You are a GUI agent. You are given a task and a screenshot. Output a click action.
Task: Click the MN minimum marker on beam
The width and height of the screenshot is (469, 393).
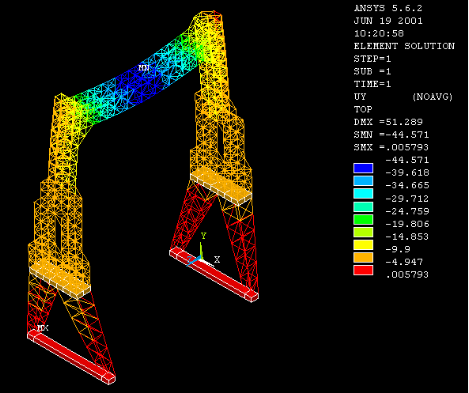point(144,68)
